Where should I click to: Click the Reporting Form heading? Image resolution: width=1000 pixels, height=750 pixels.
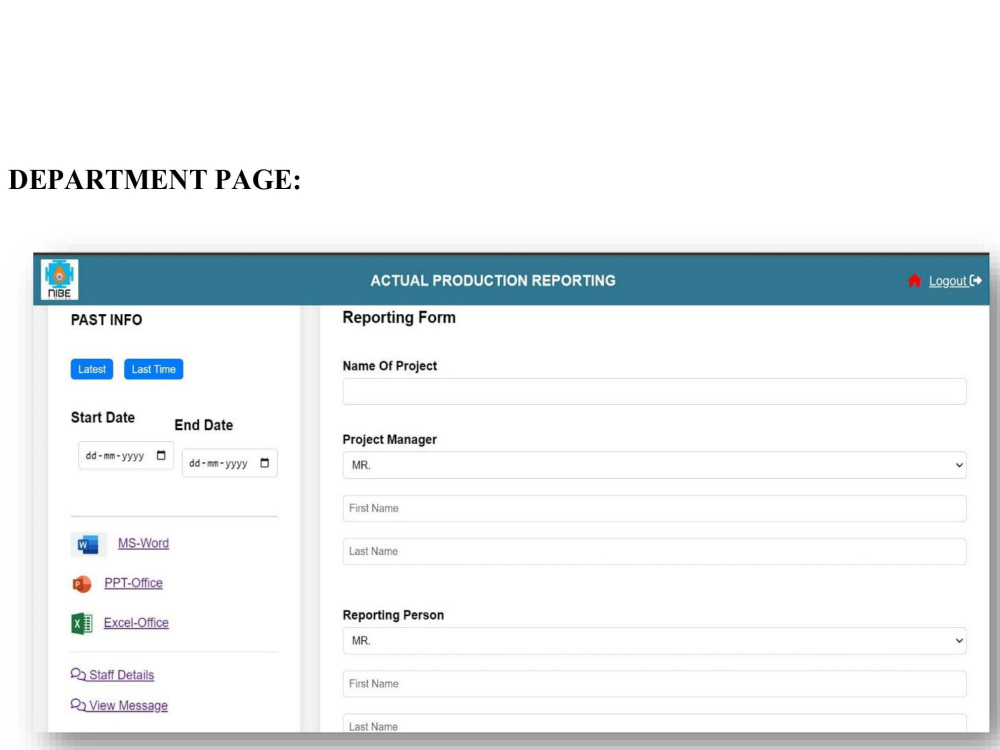click(399, 318)
